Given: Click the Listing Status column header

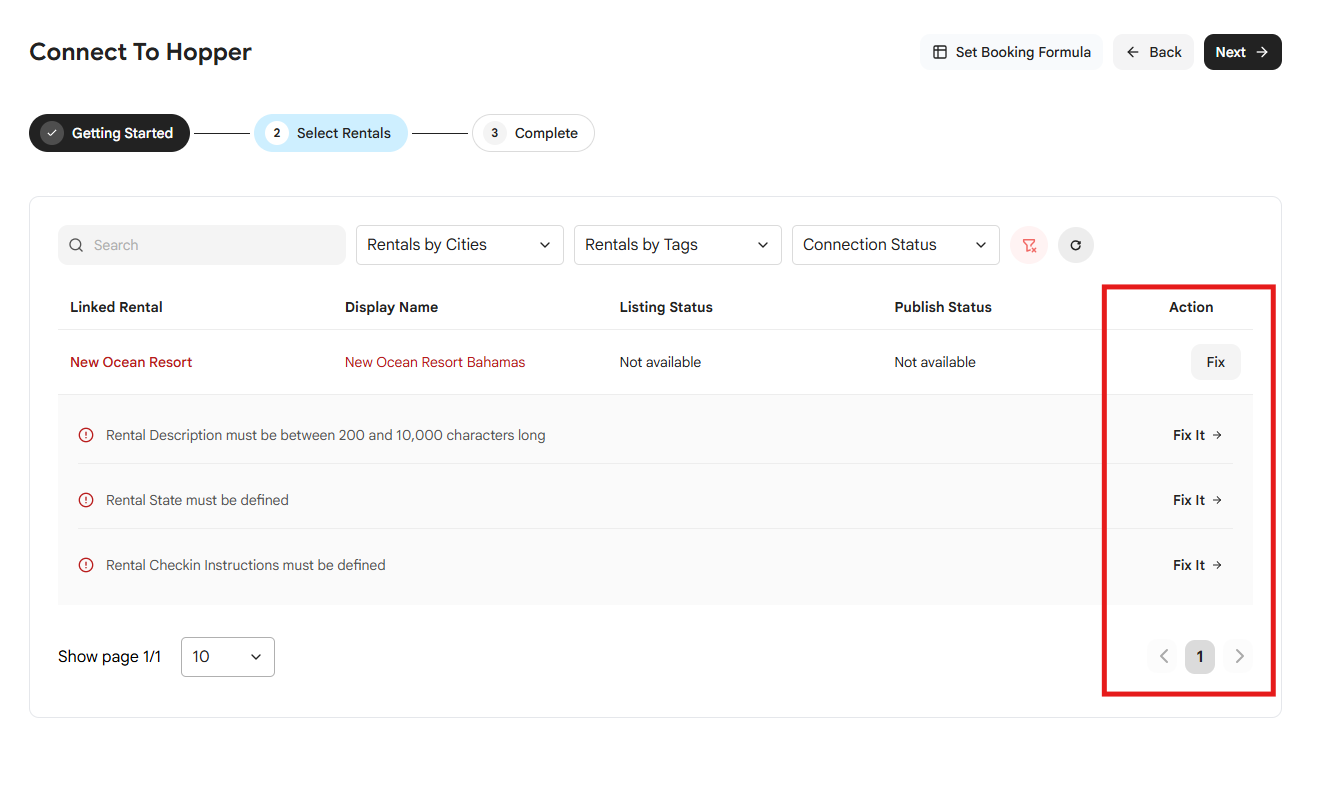Looking at the screenshot, I should tap(666, 307).
